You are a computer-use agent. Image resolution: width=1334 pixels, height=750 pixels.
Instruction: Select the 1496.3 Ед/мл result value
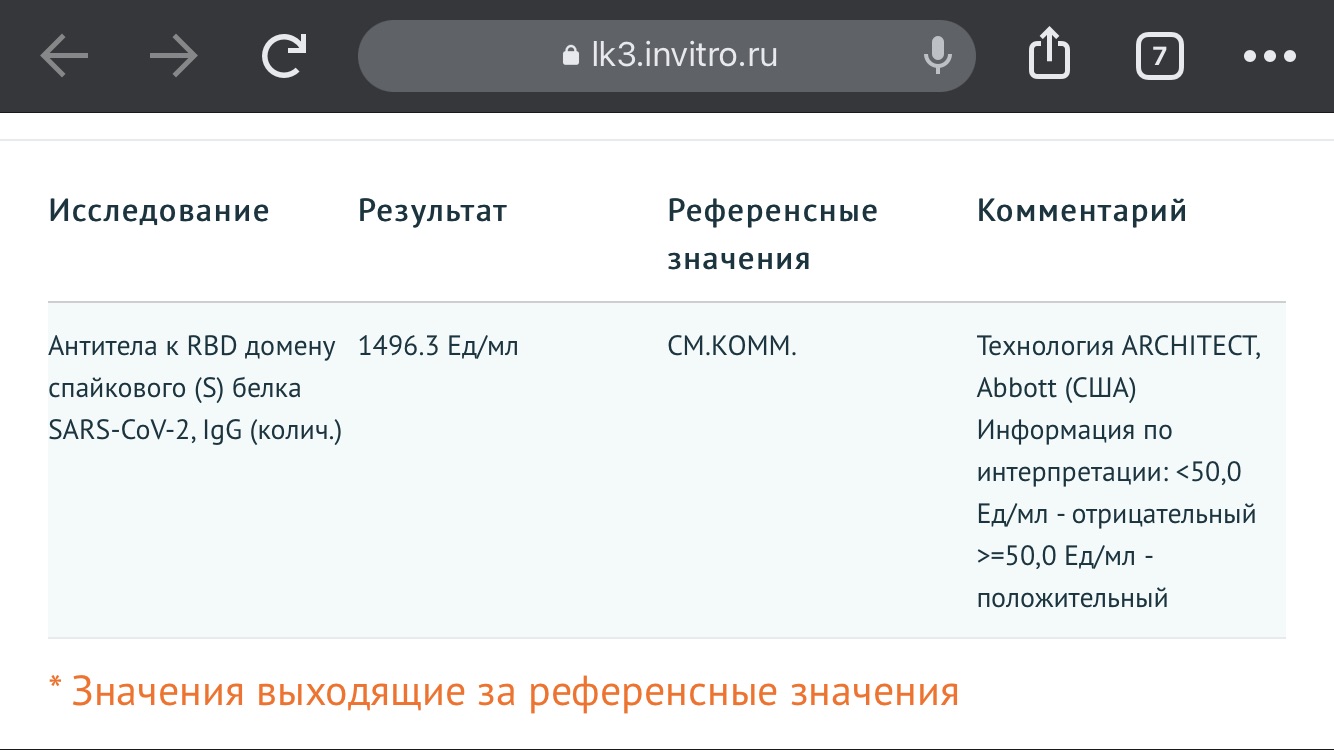[x=438, y=347]
